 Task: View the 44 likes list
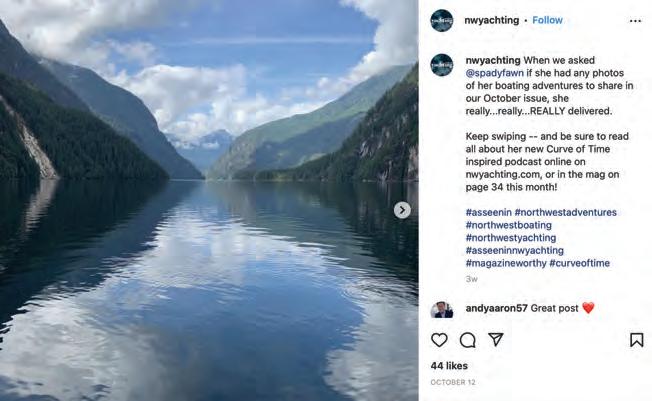coord(449,365)
